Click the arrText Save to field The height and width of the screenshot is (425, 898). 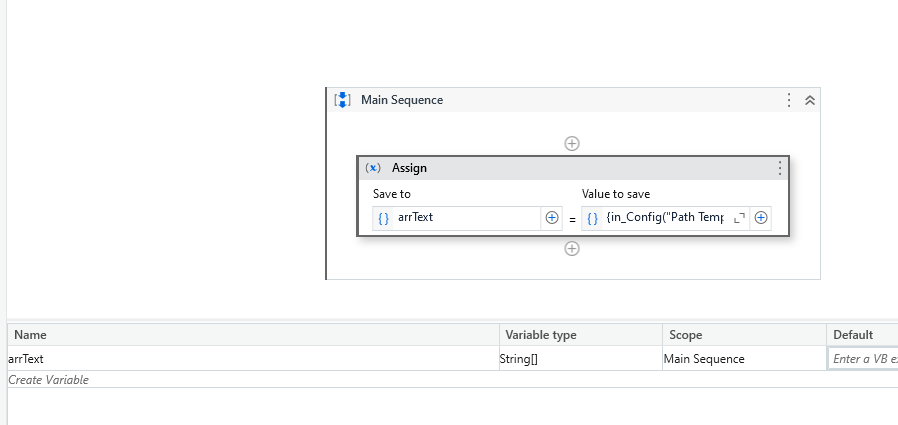(x=465, y=218)
